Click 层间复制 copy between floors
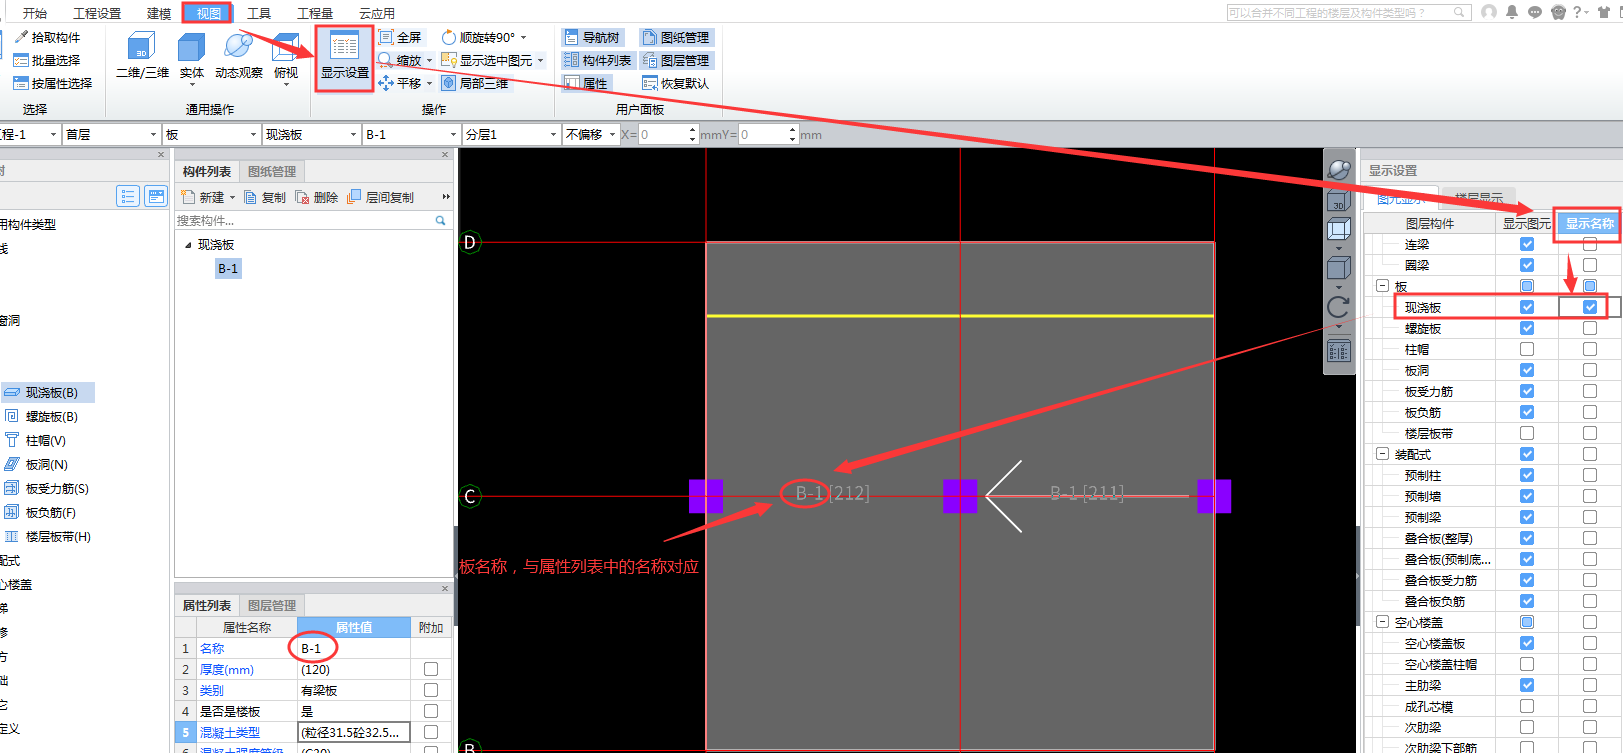The image size is (1623, 753). click(x=381, y=197)
